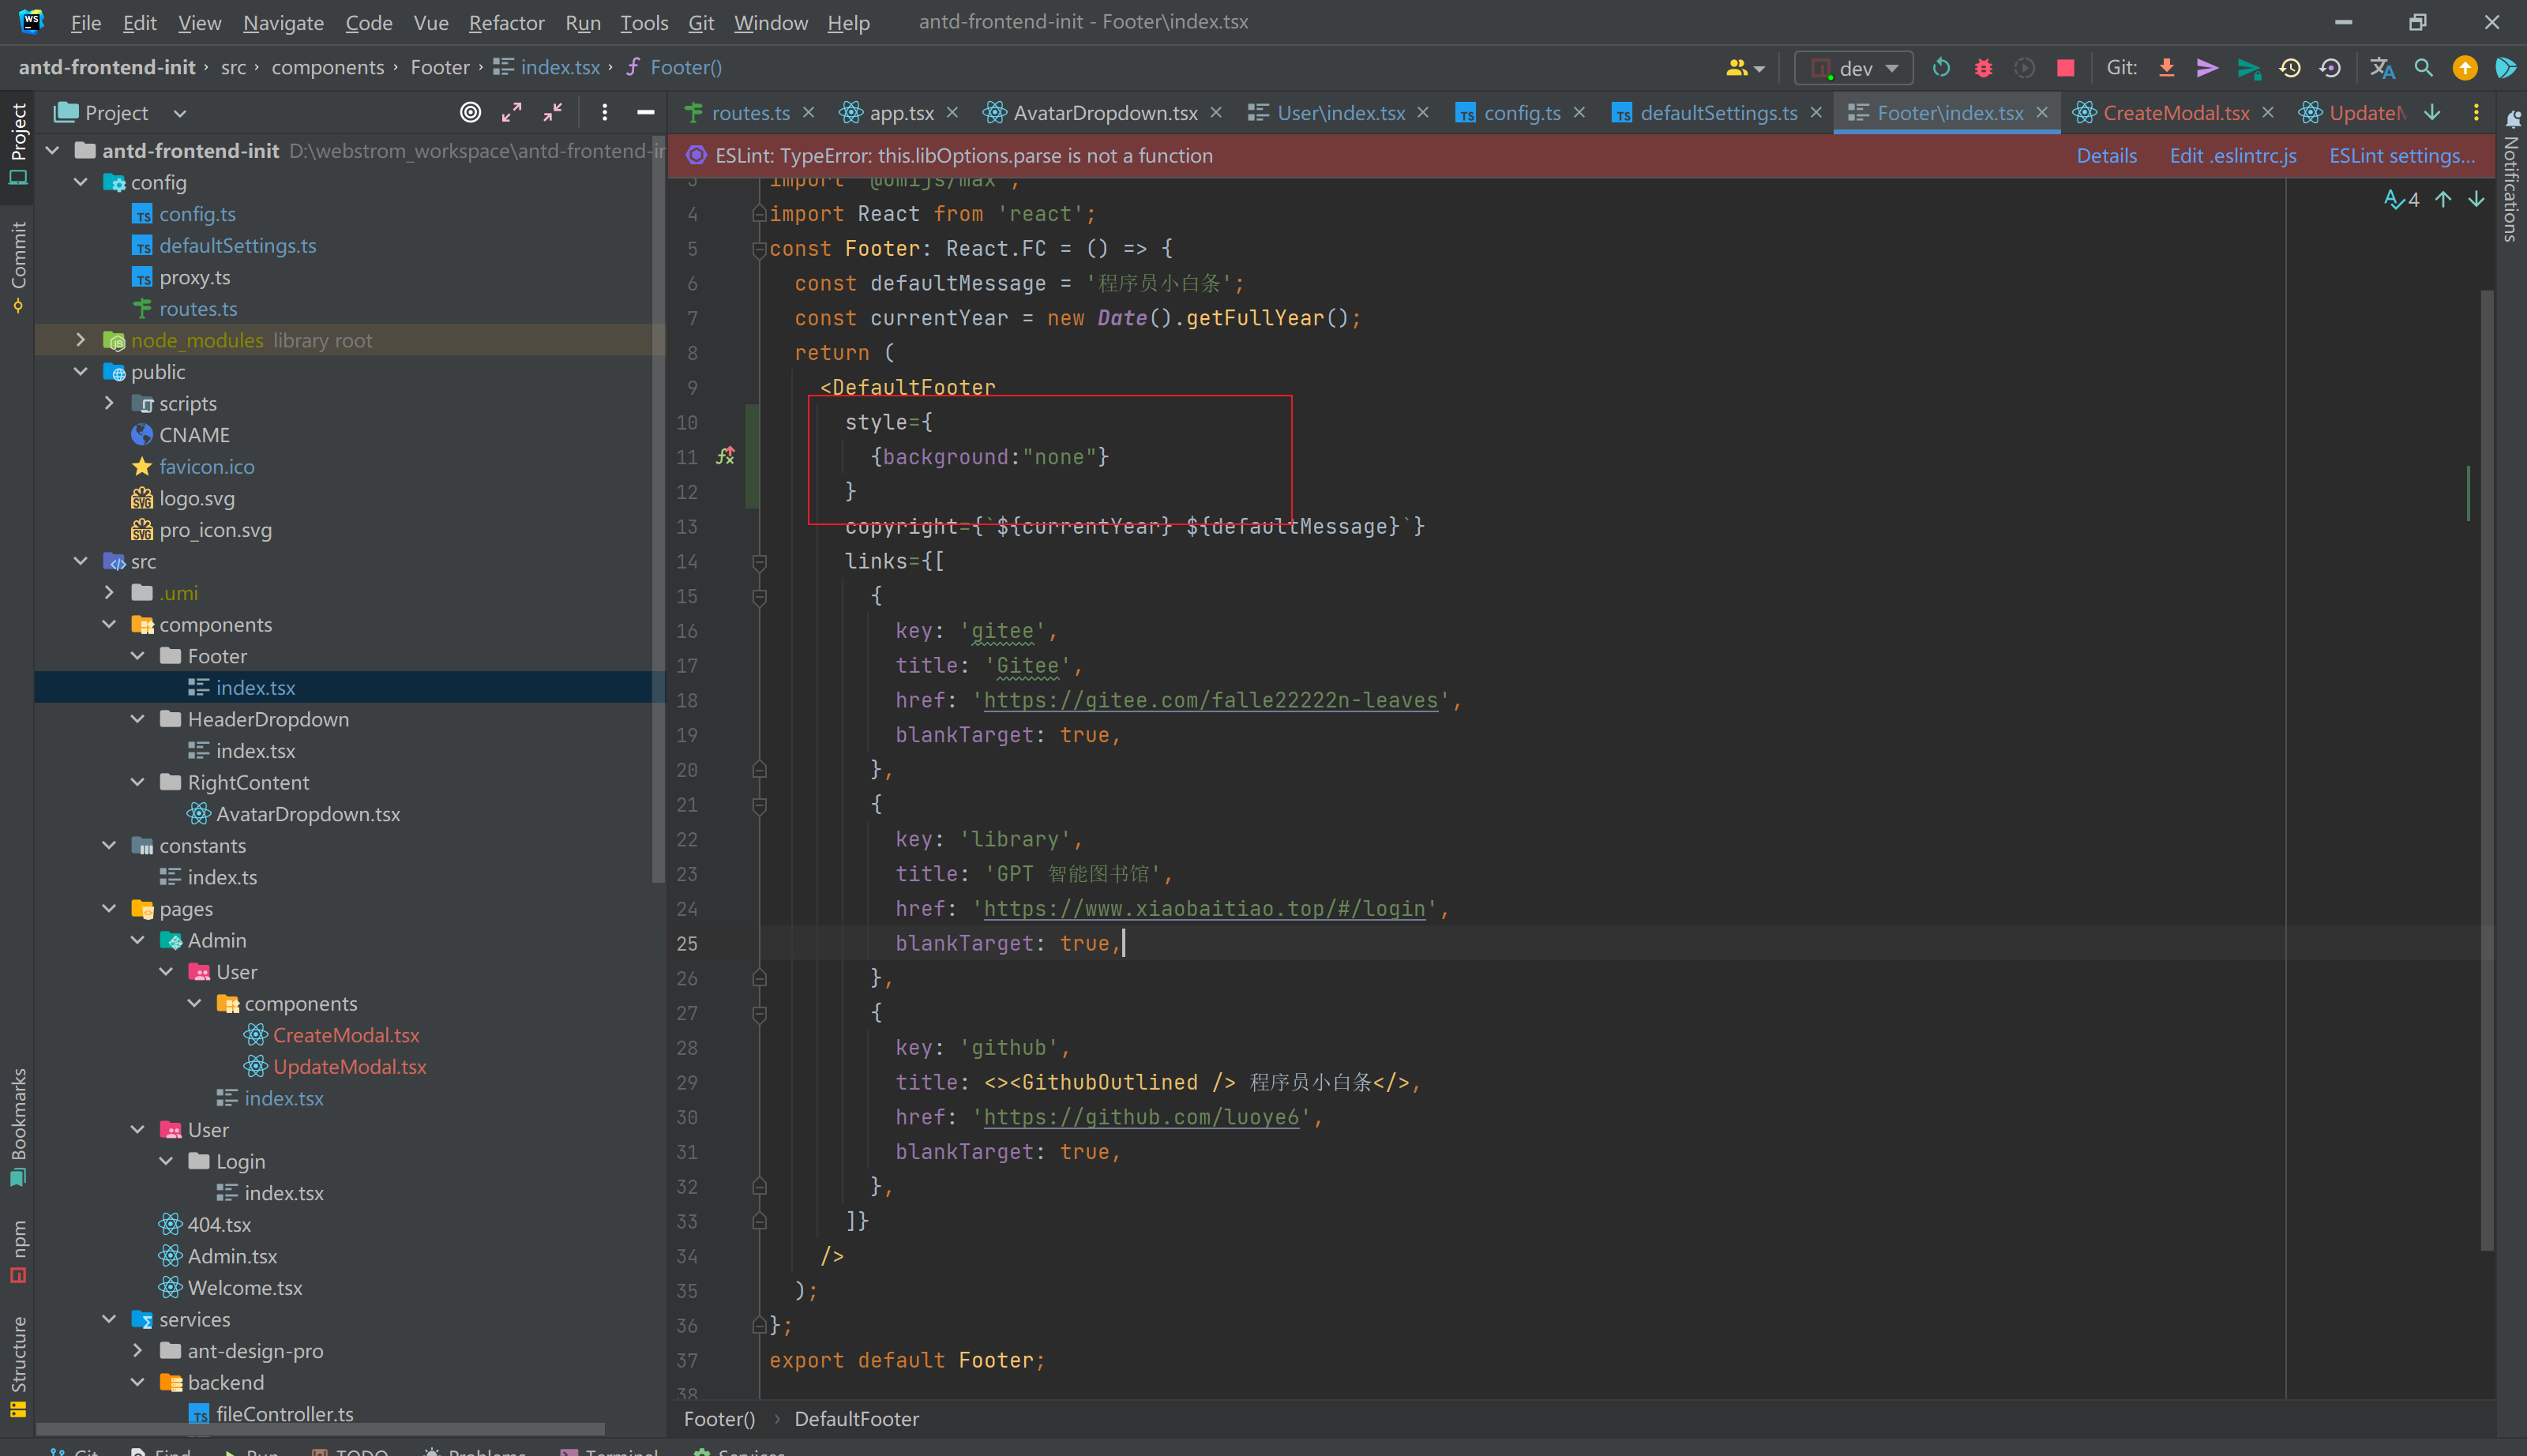Click DefaultFooter in the bottom breadcrumb bar

[x=856, y=1419]
